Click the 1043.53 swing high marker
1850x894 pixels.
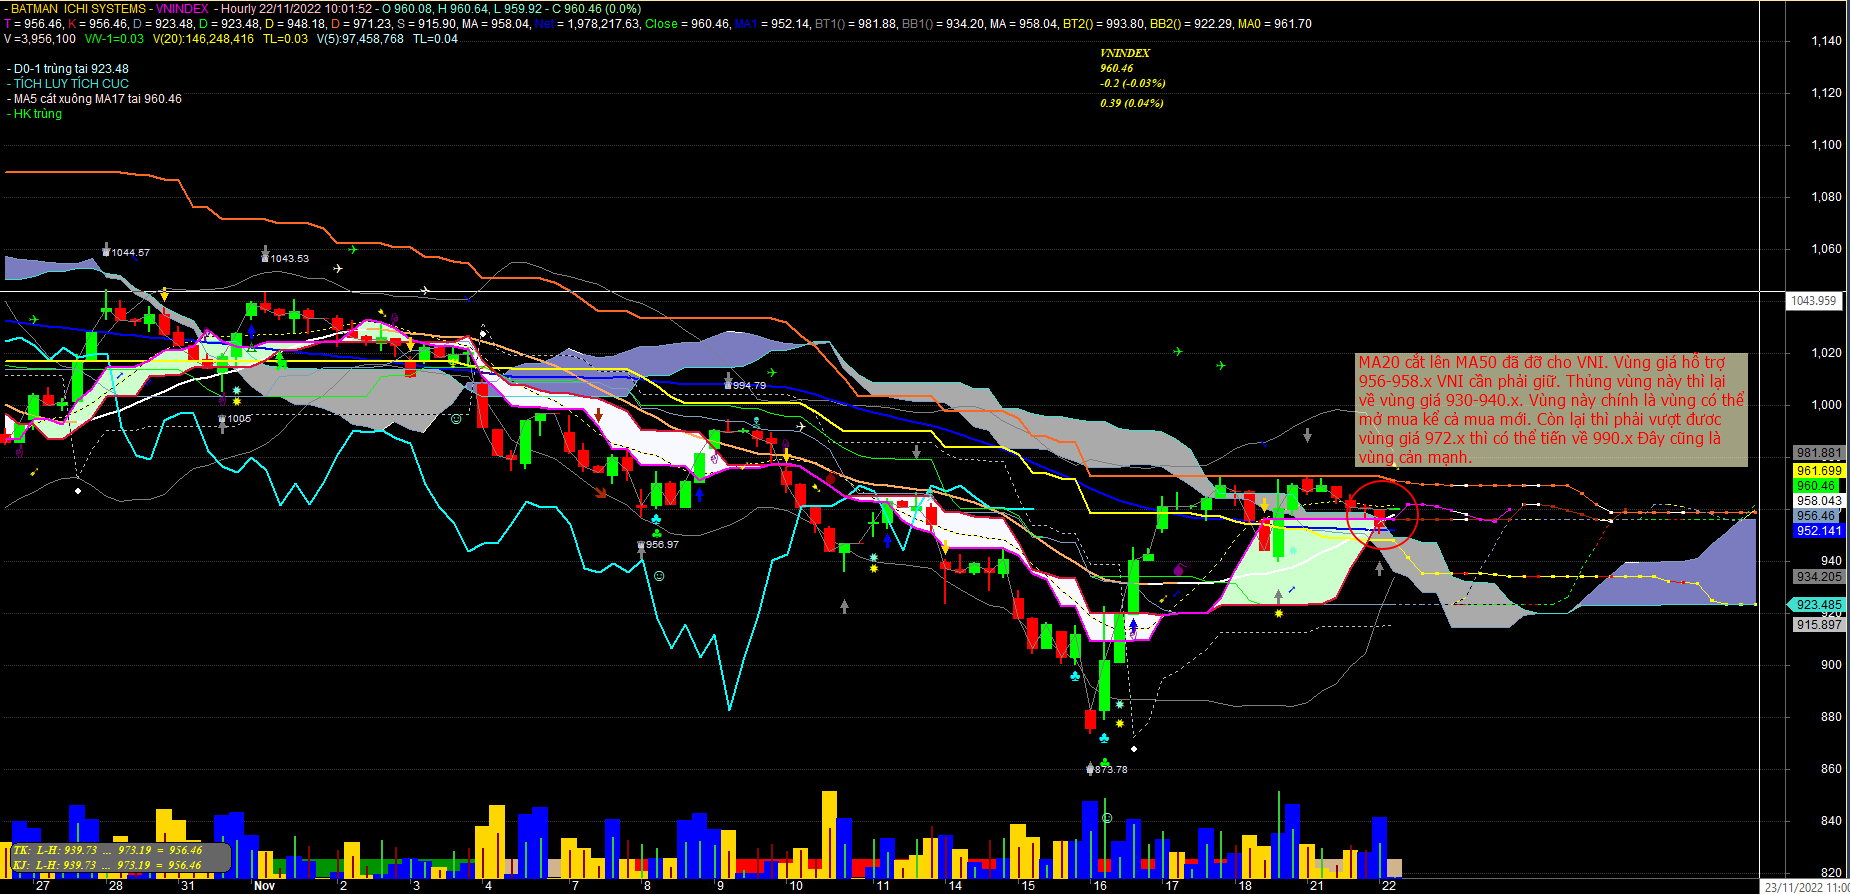265,255
